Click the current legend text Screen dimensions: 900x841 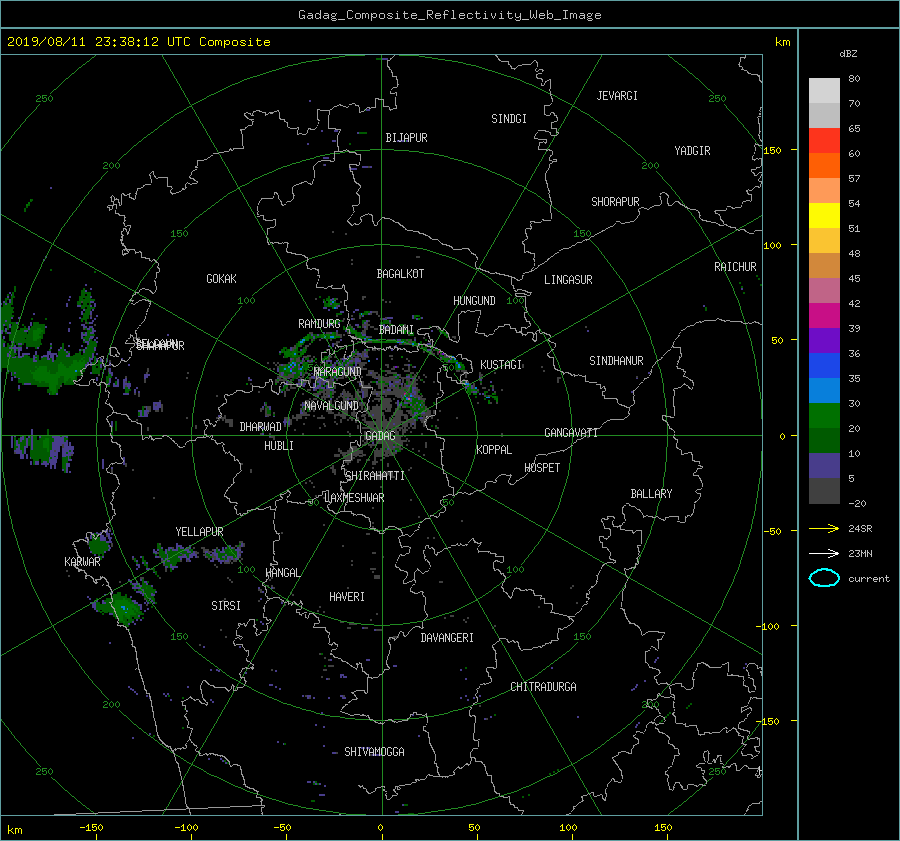pyautogui.click(x=869, y=579)
